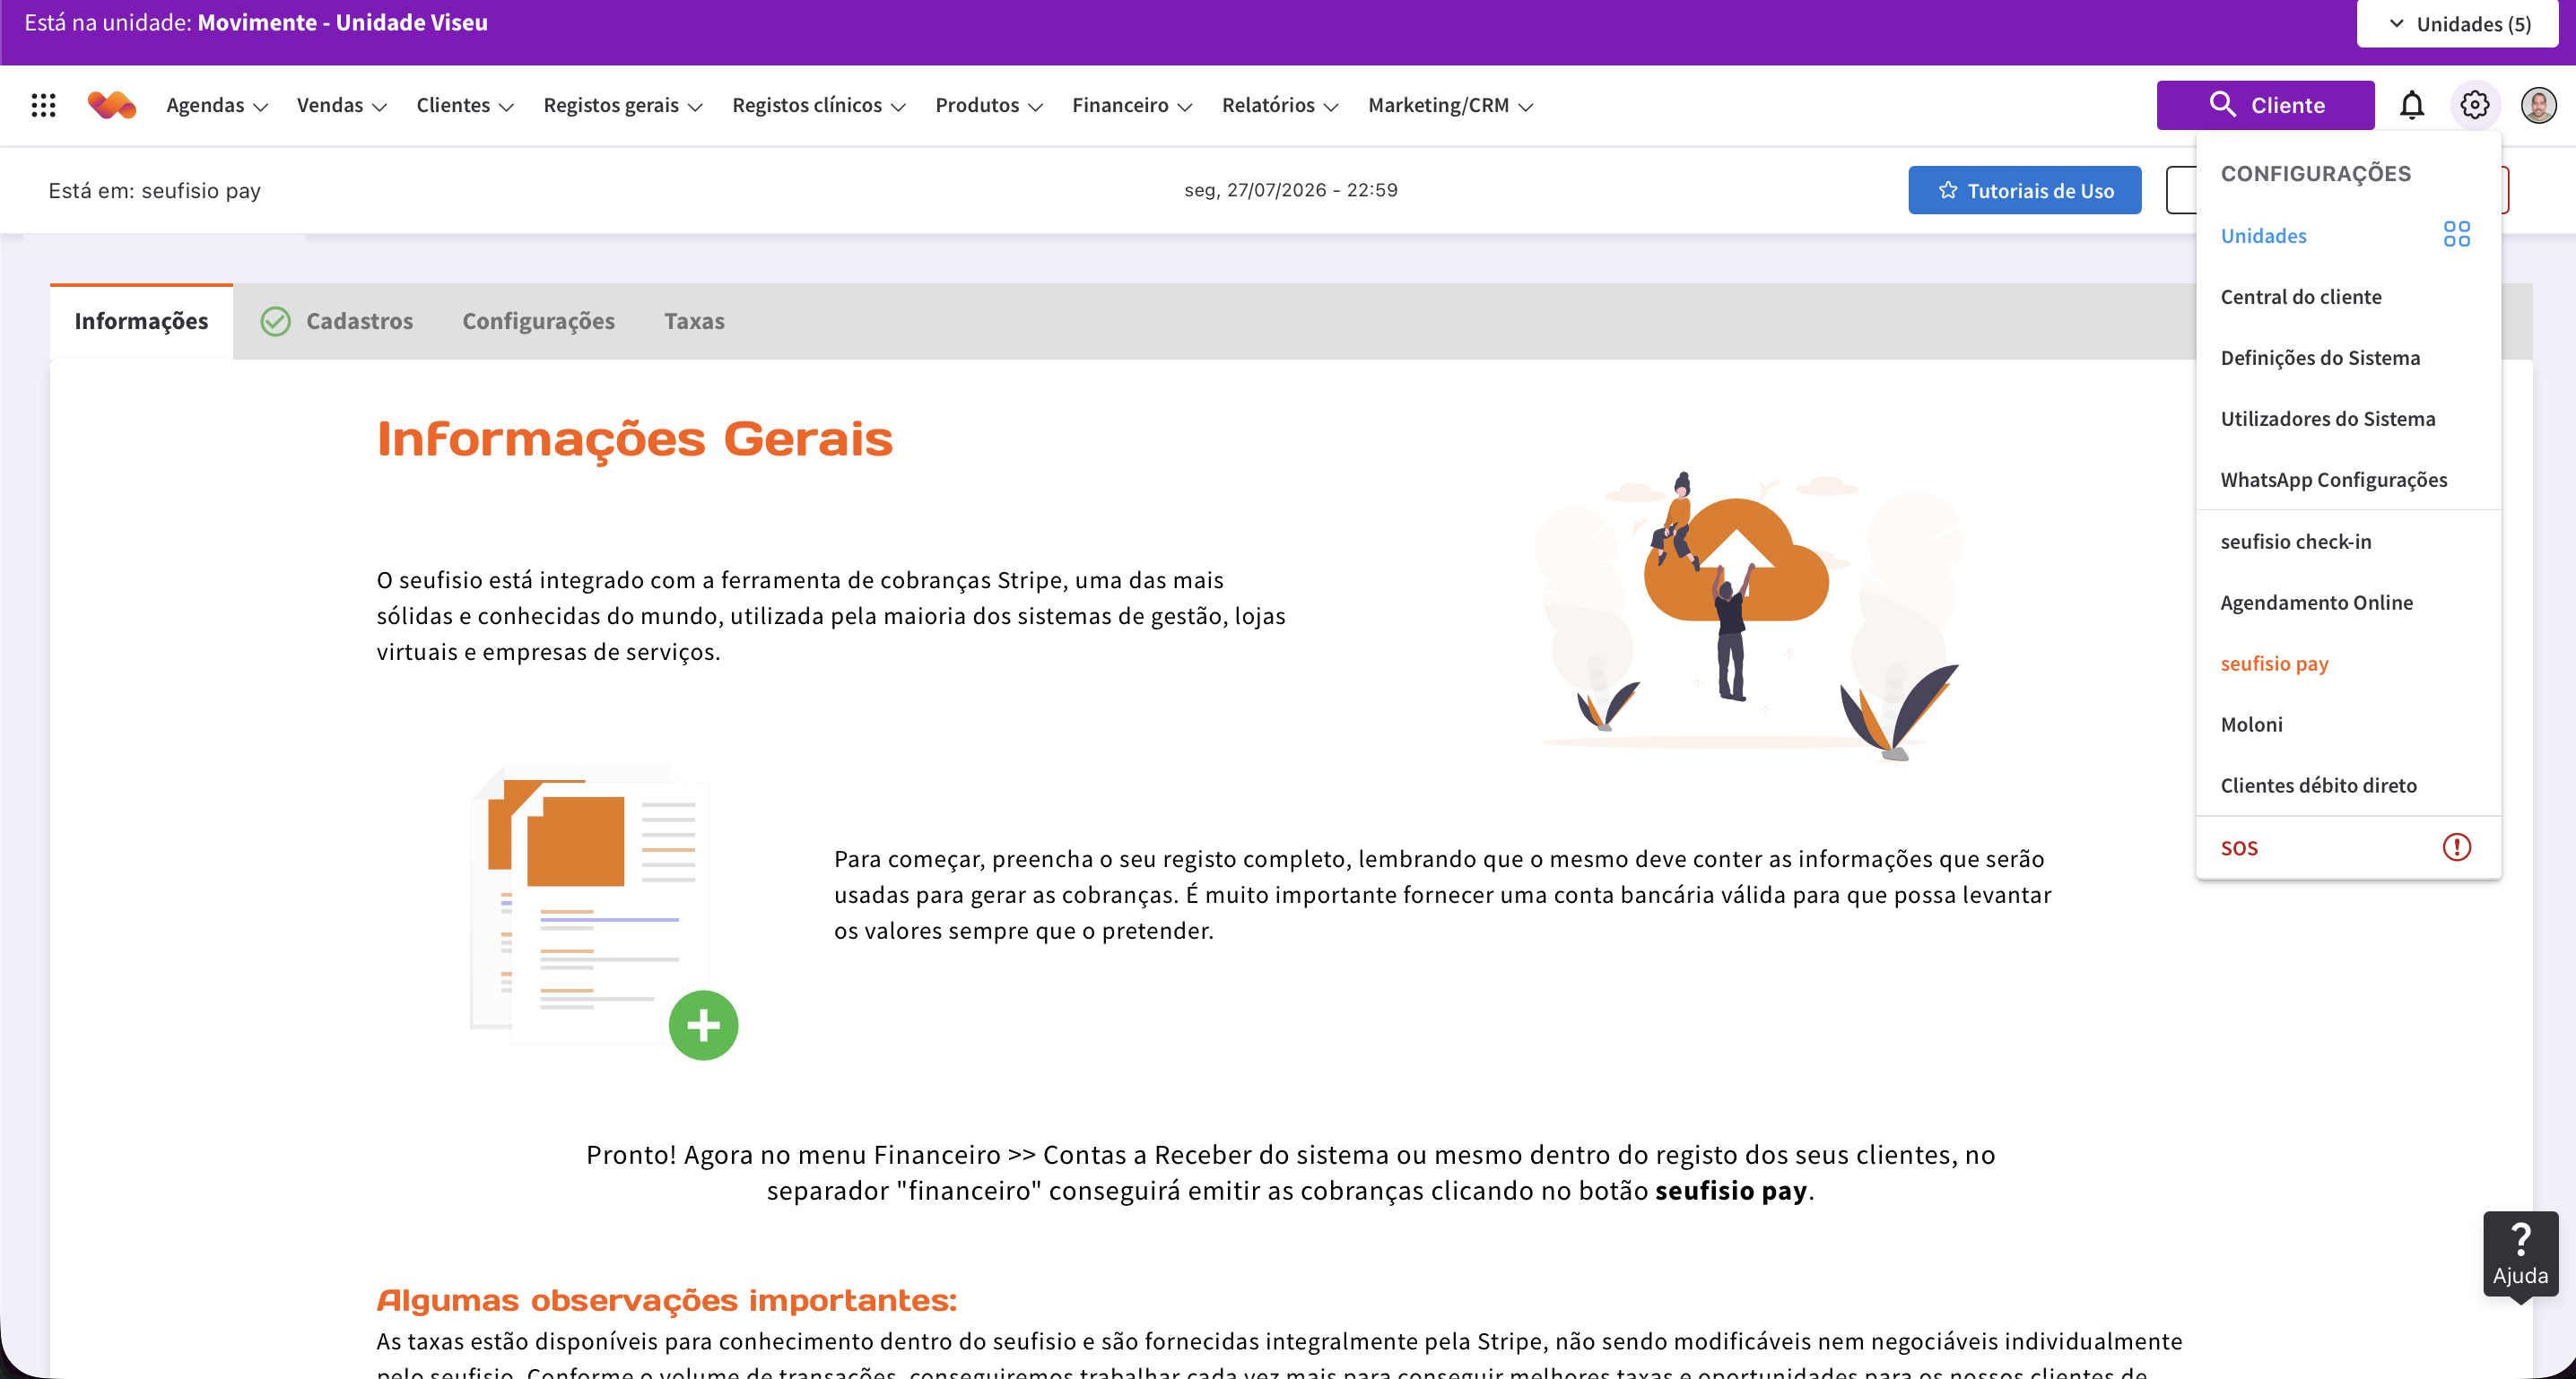The image size is (2576, 1379).
Task: Click the Tutoriais de Uso button
Action: tap(2024, 190)
